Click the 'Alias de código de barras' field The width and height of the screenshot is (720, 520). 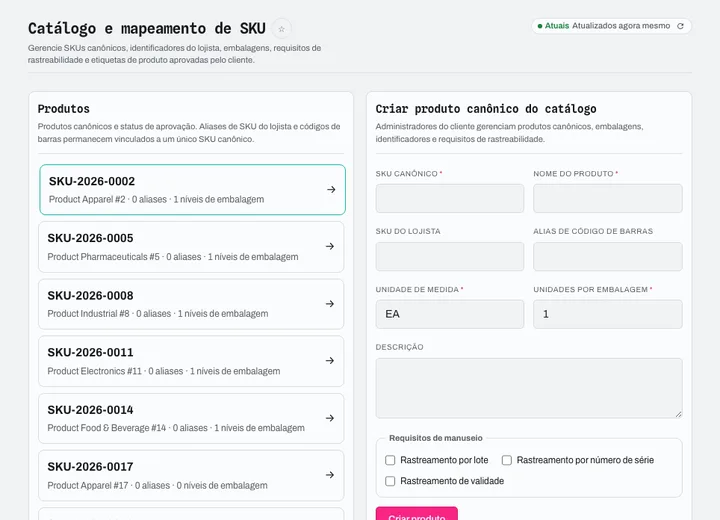pyautogui.click(x=608, y=256)
